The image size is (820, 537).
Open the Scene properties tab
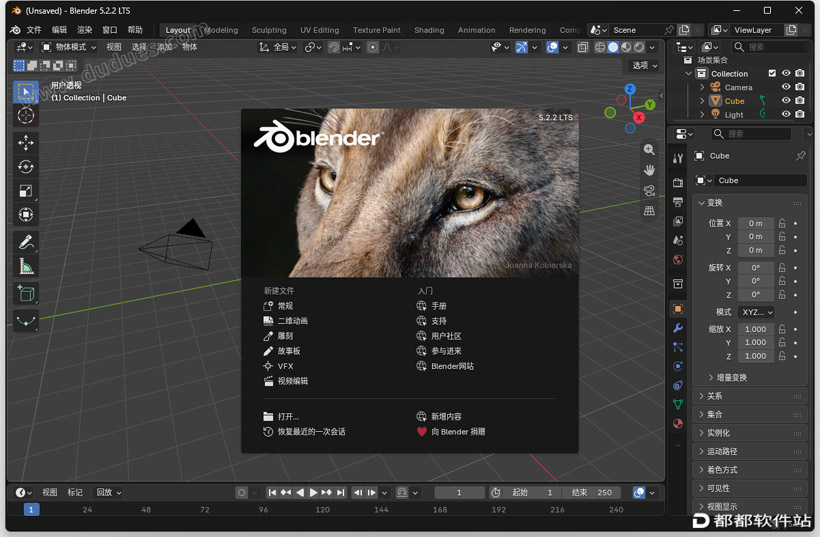click(x=678, y=241)
